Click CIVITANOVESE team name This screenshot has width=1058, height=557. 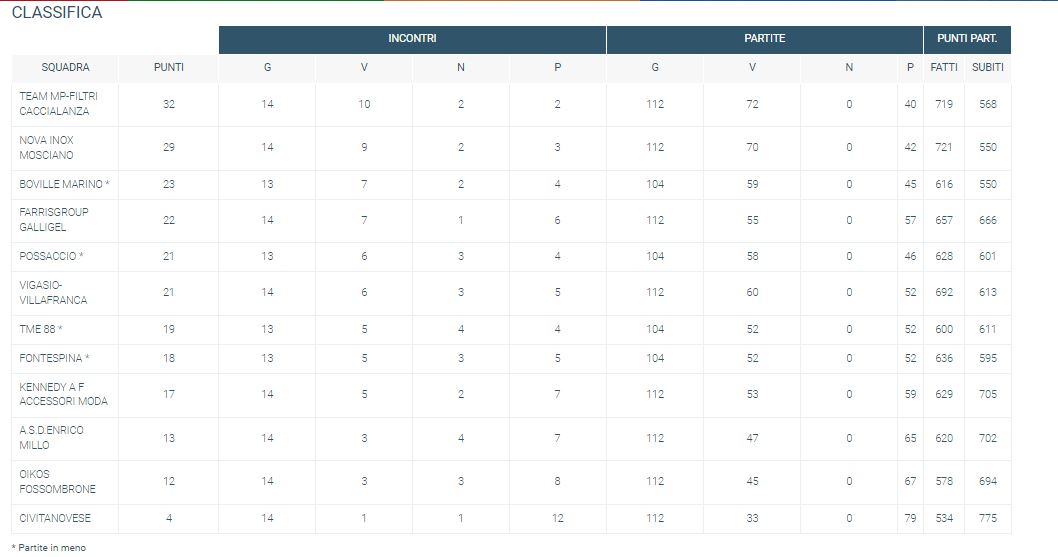(x=55, y=519)
